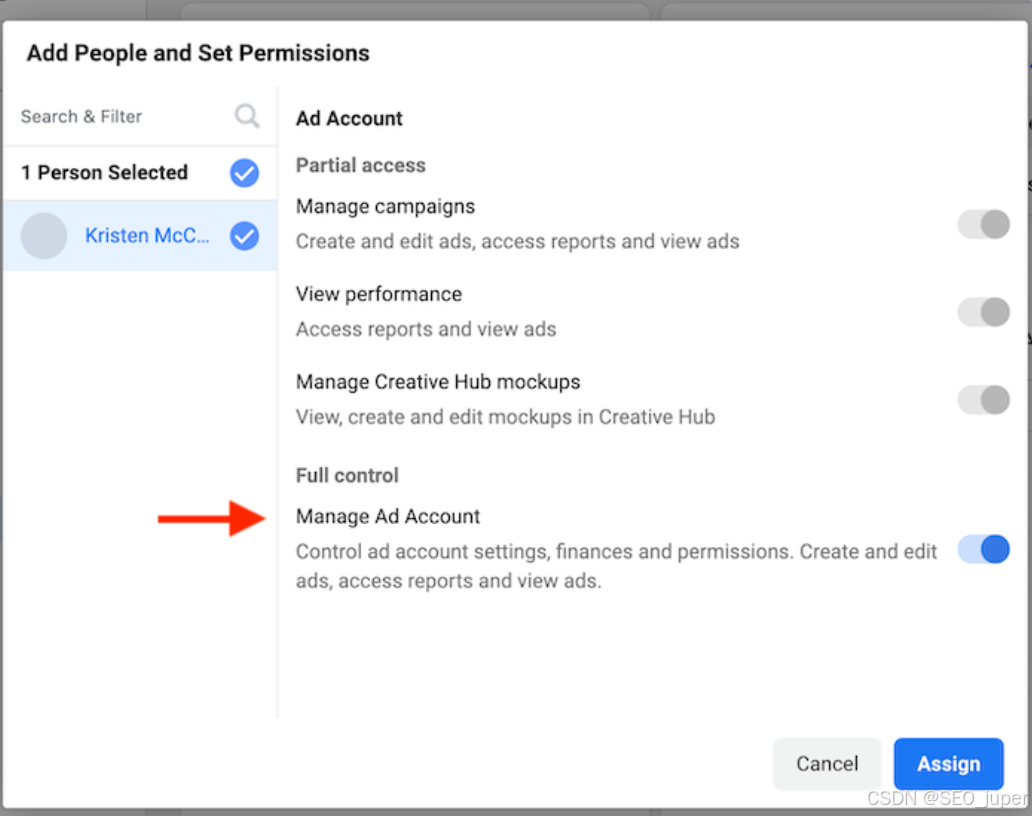The height and width of the screenshot is (816, 1032).
Task: Click the Manage Creative Hub mockups title
Action: coord(437,382)
